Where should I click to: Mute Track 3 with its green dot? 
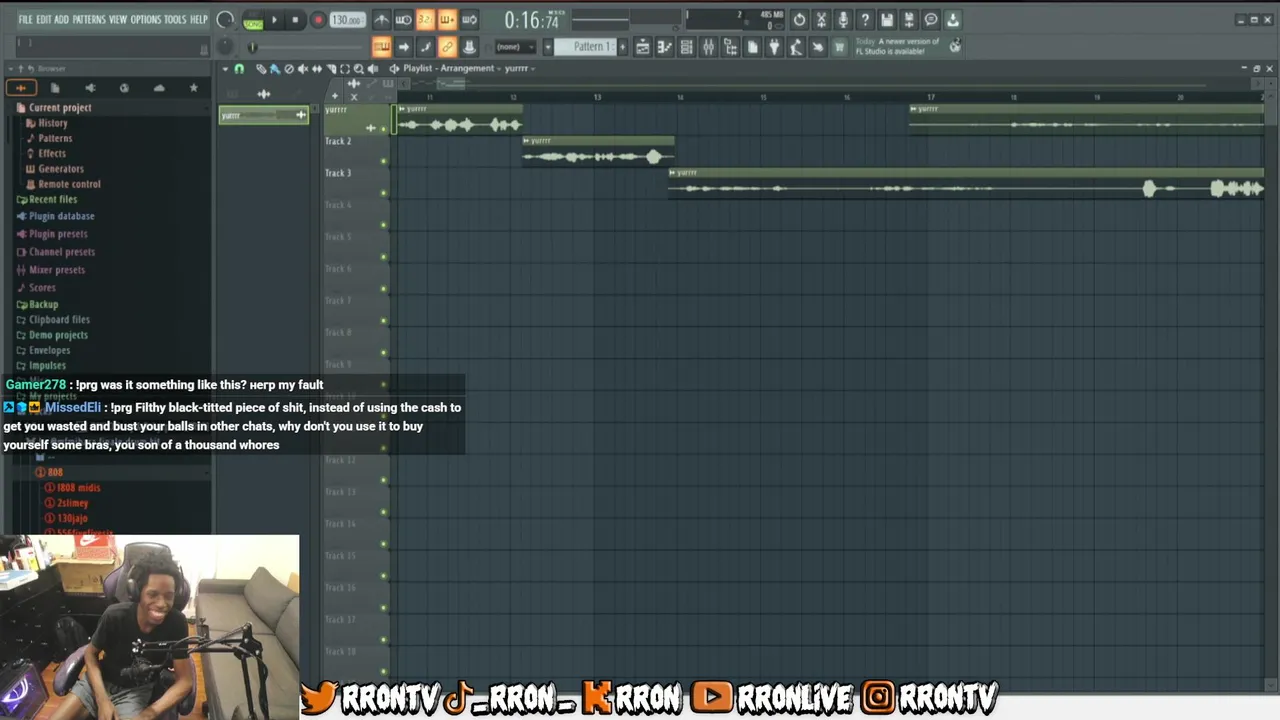(x=383, y=193)
